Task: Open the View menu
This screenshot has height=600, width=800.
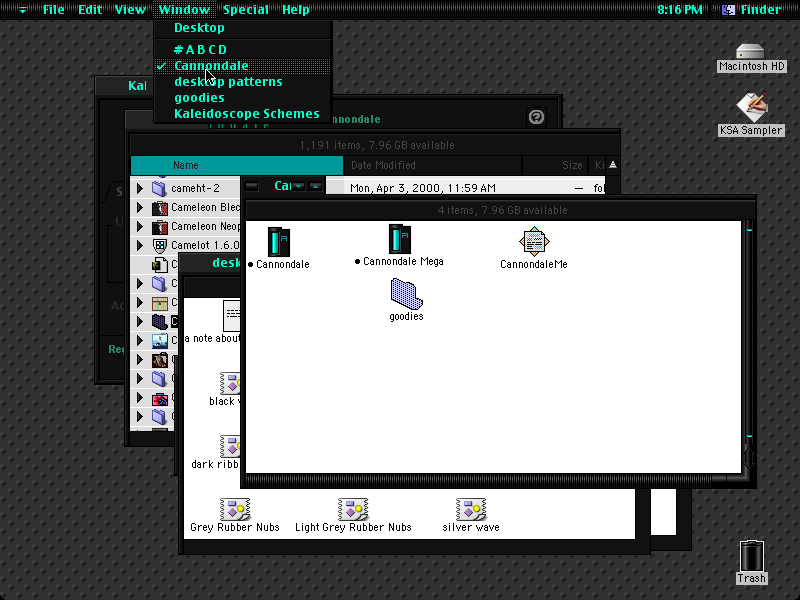Action: [x=130, y=10]
